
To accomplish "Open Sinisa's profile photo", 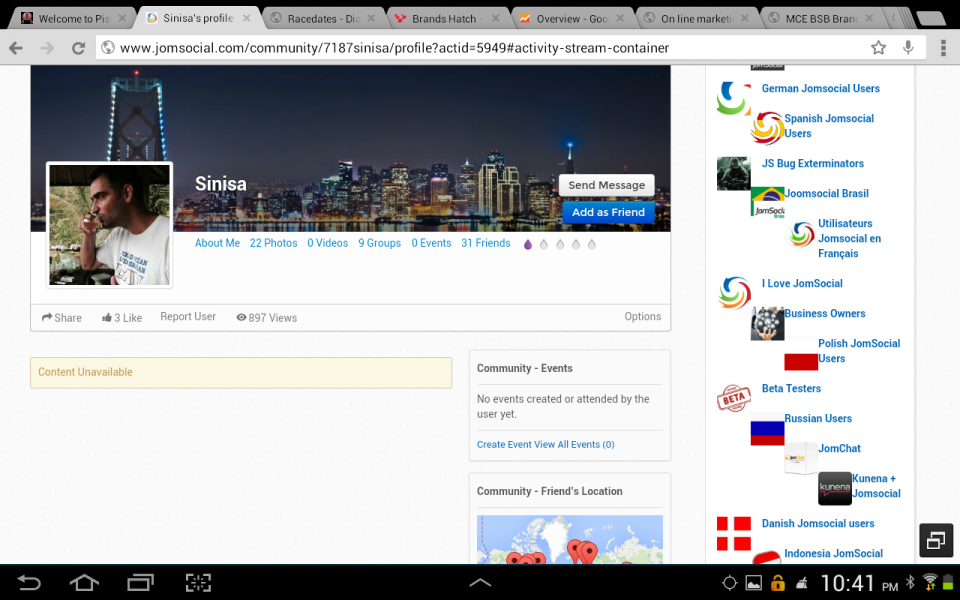I will [110, 225].
